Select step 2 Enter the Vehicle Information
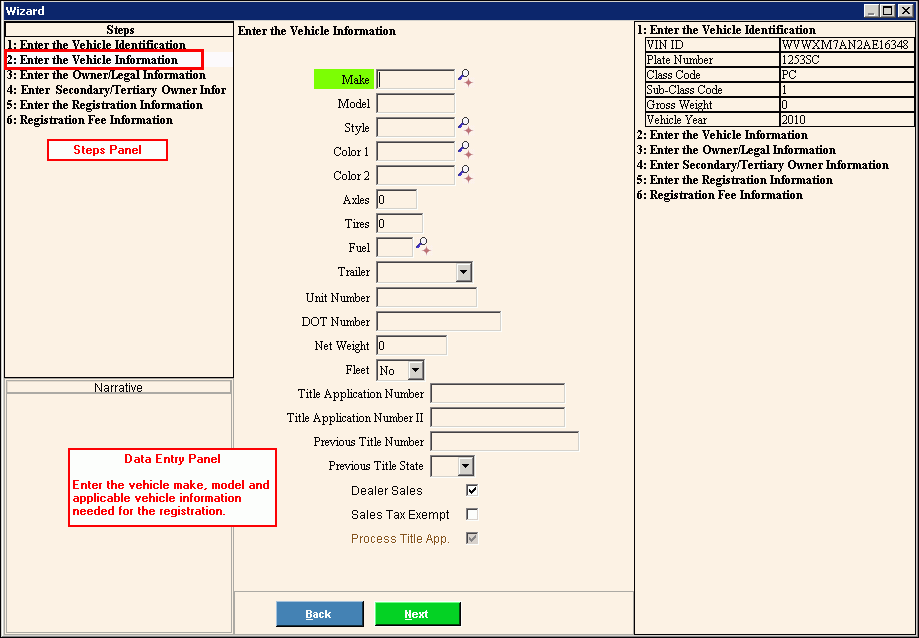The width and height of the screenshot is (919, 638). (92, 60)
